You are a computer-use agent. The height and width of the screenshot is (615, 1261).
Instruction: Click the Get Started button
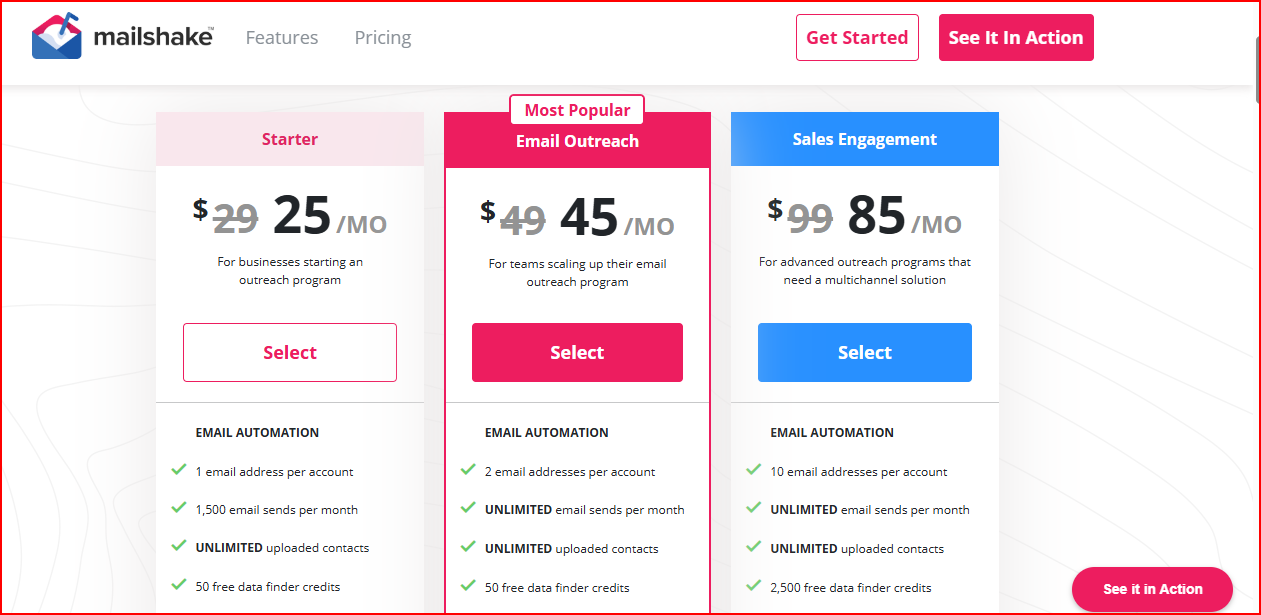click(857, 37)
